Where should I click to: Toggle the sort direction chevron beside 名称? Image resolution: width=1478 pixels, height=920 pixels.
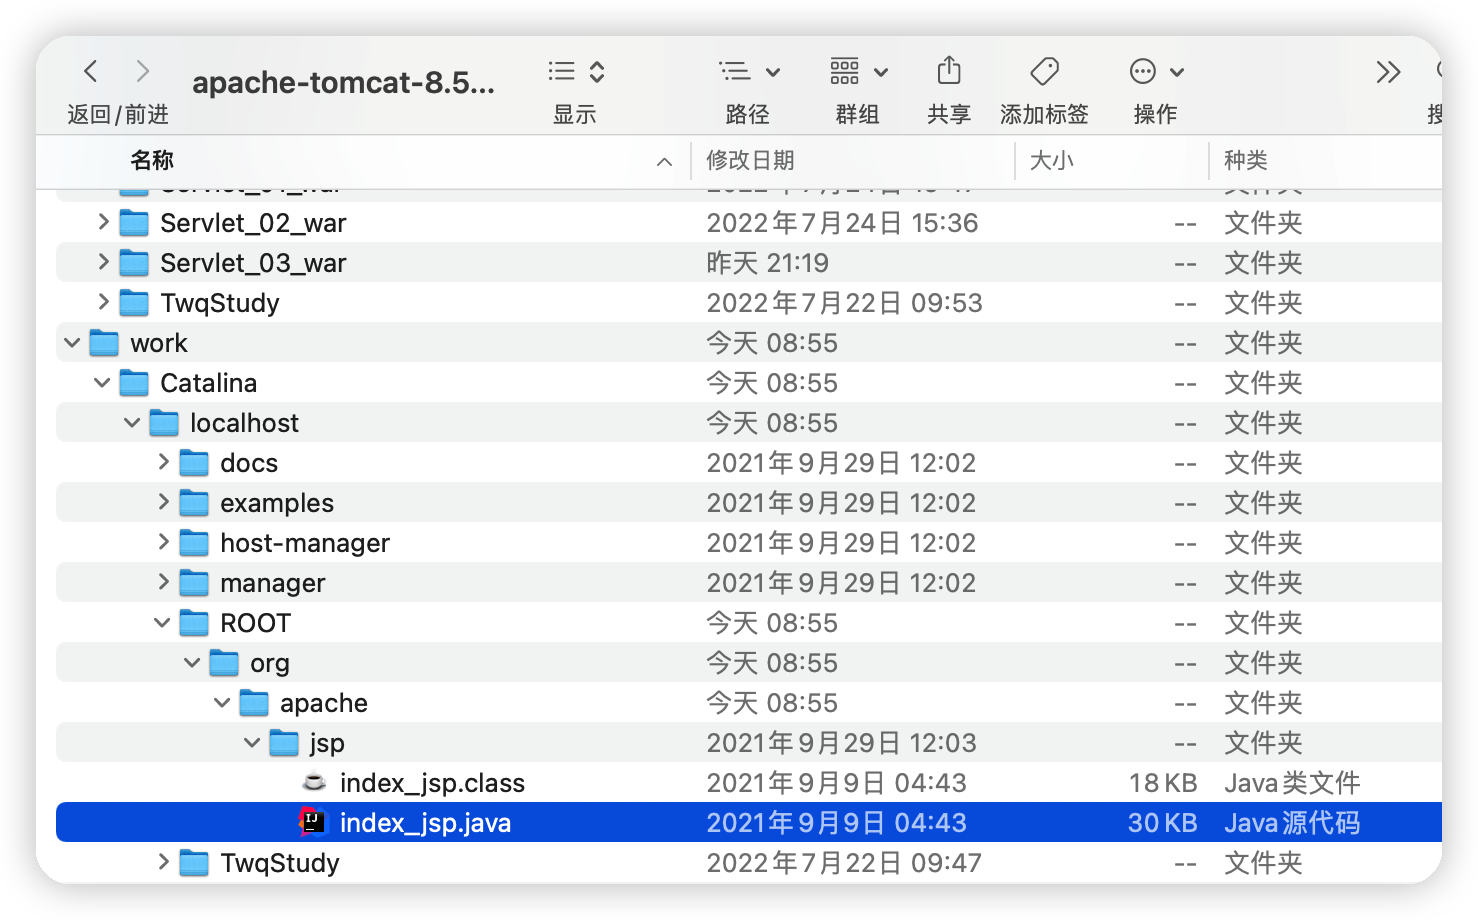coord(662,161)
